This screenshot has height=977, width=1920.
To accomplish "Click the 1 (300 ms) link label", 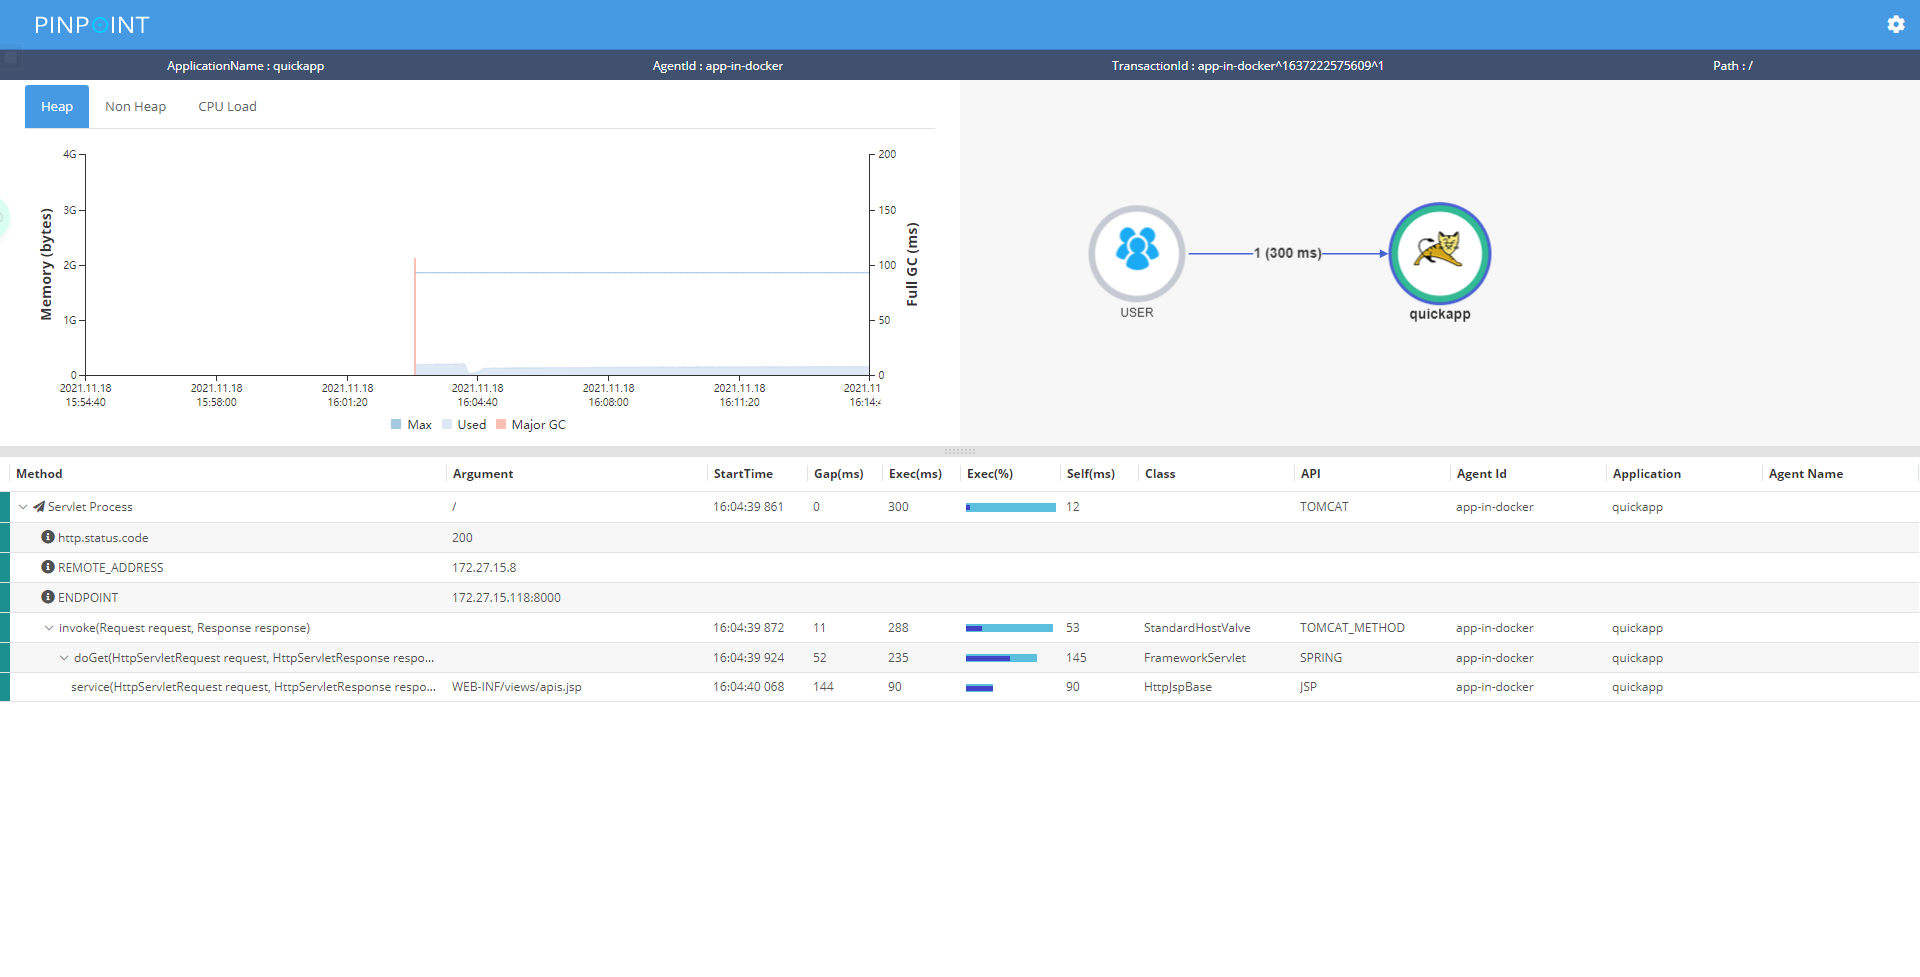I will [x=1287, y=254].
